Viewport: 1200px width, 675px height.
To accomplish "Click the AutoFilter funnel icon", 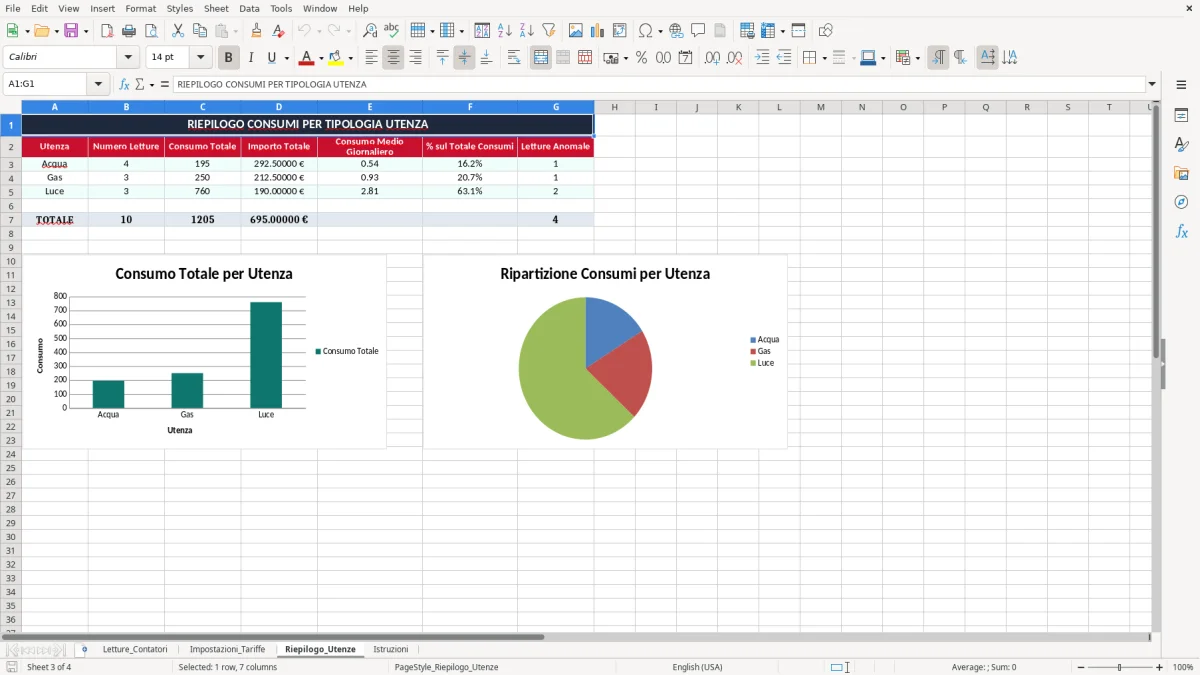I will (549, 31).
